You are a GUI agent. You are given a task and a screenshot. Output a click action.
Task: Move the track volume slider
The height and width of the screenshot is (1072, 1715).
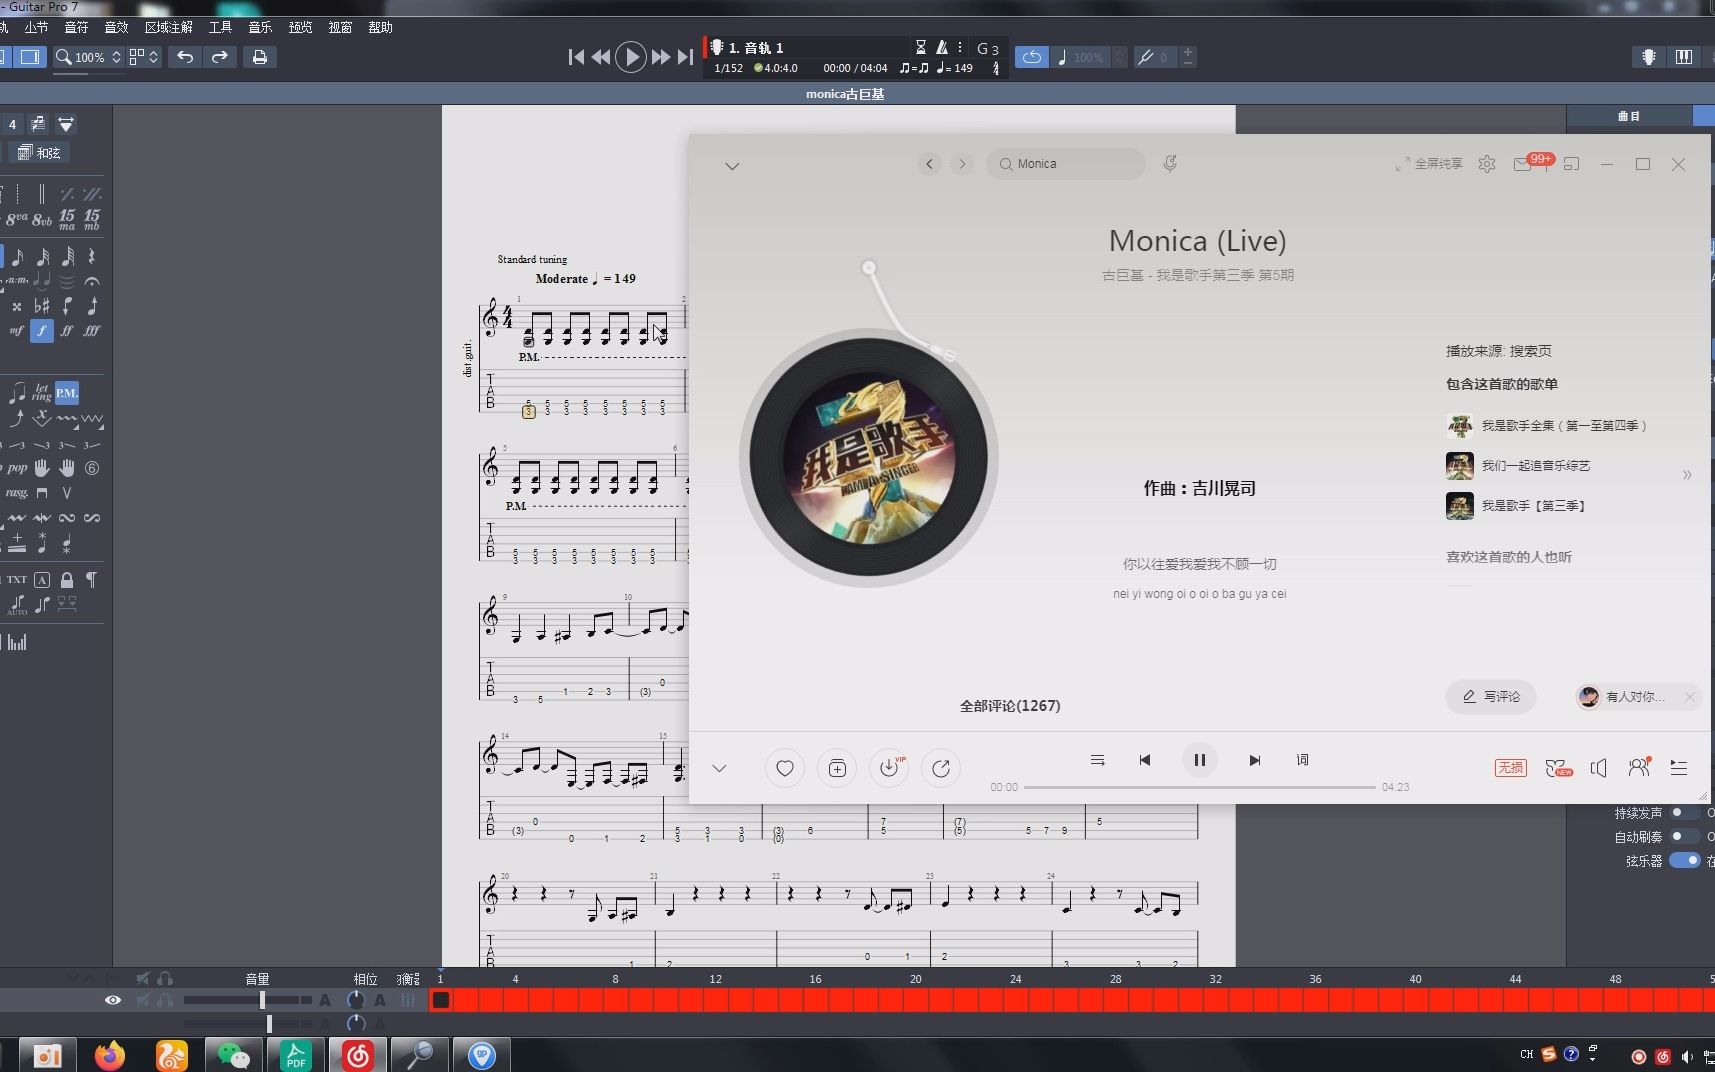(x=262, y=1000)
